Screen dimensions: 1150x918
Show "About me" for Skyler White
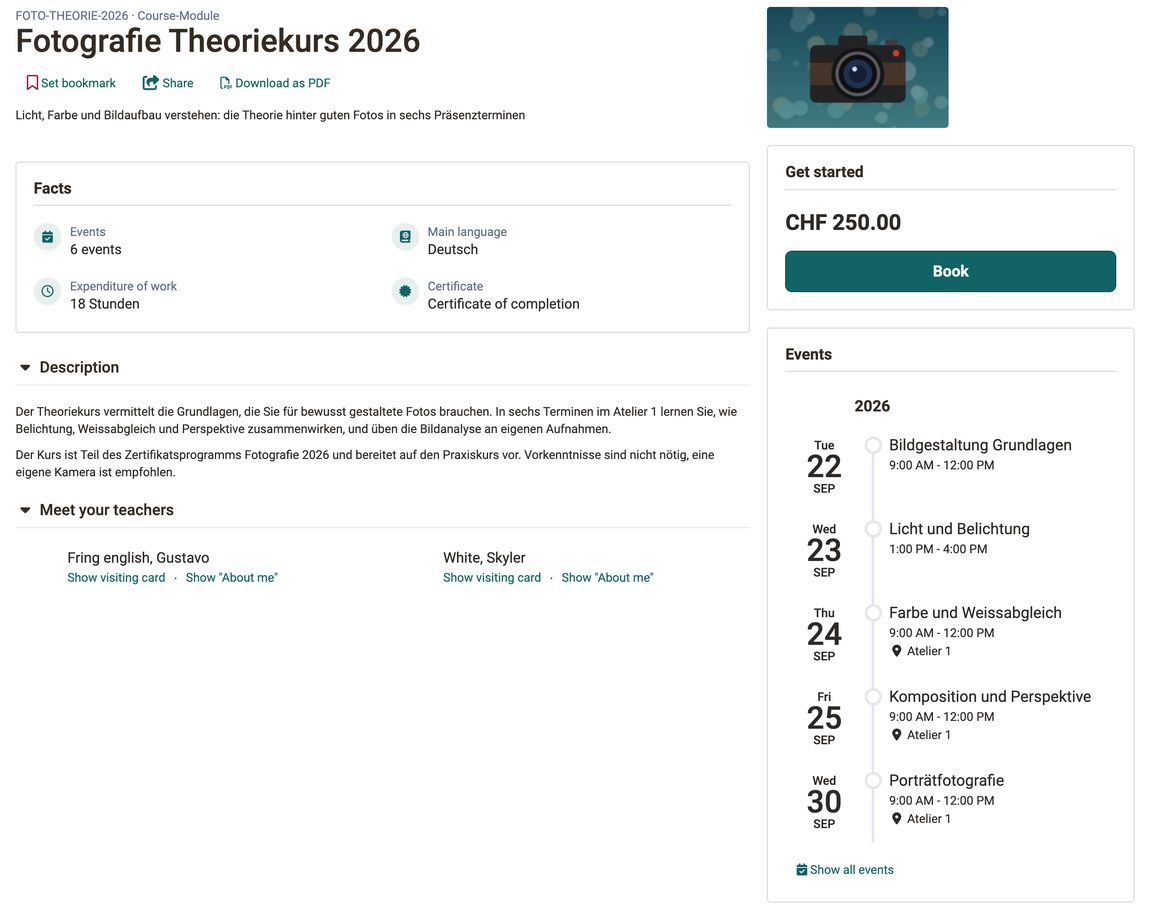(607, 578)
